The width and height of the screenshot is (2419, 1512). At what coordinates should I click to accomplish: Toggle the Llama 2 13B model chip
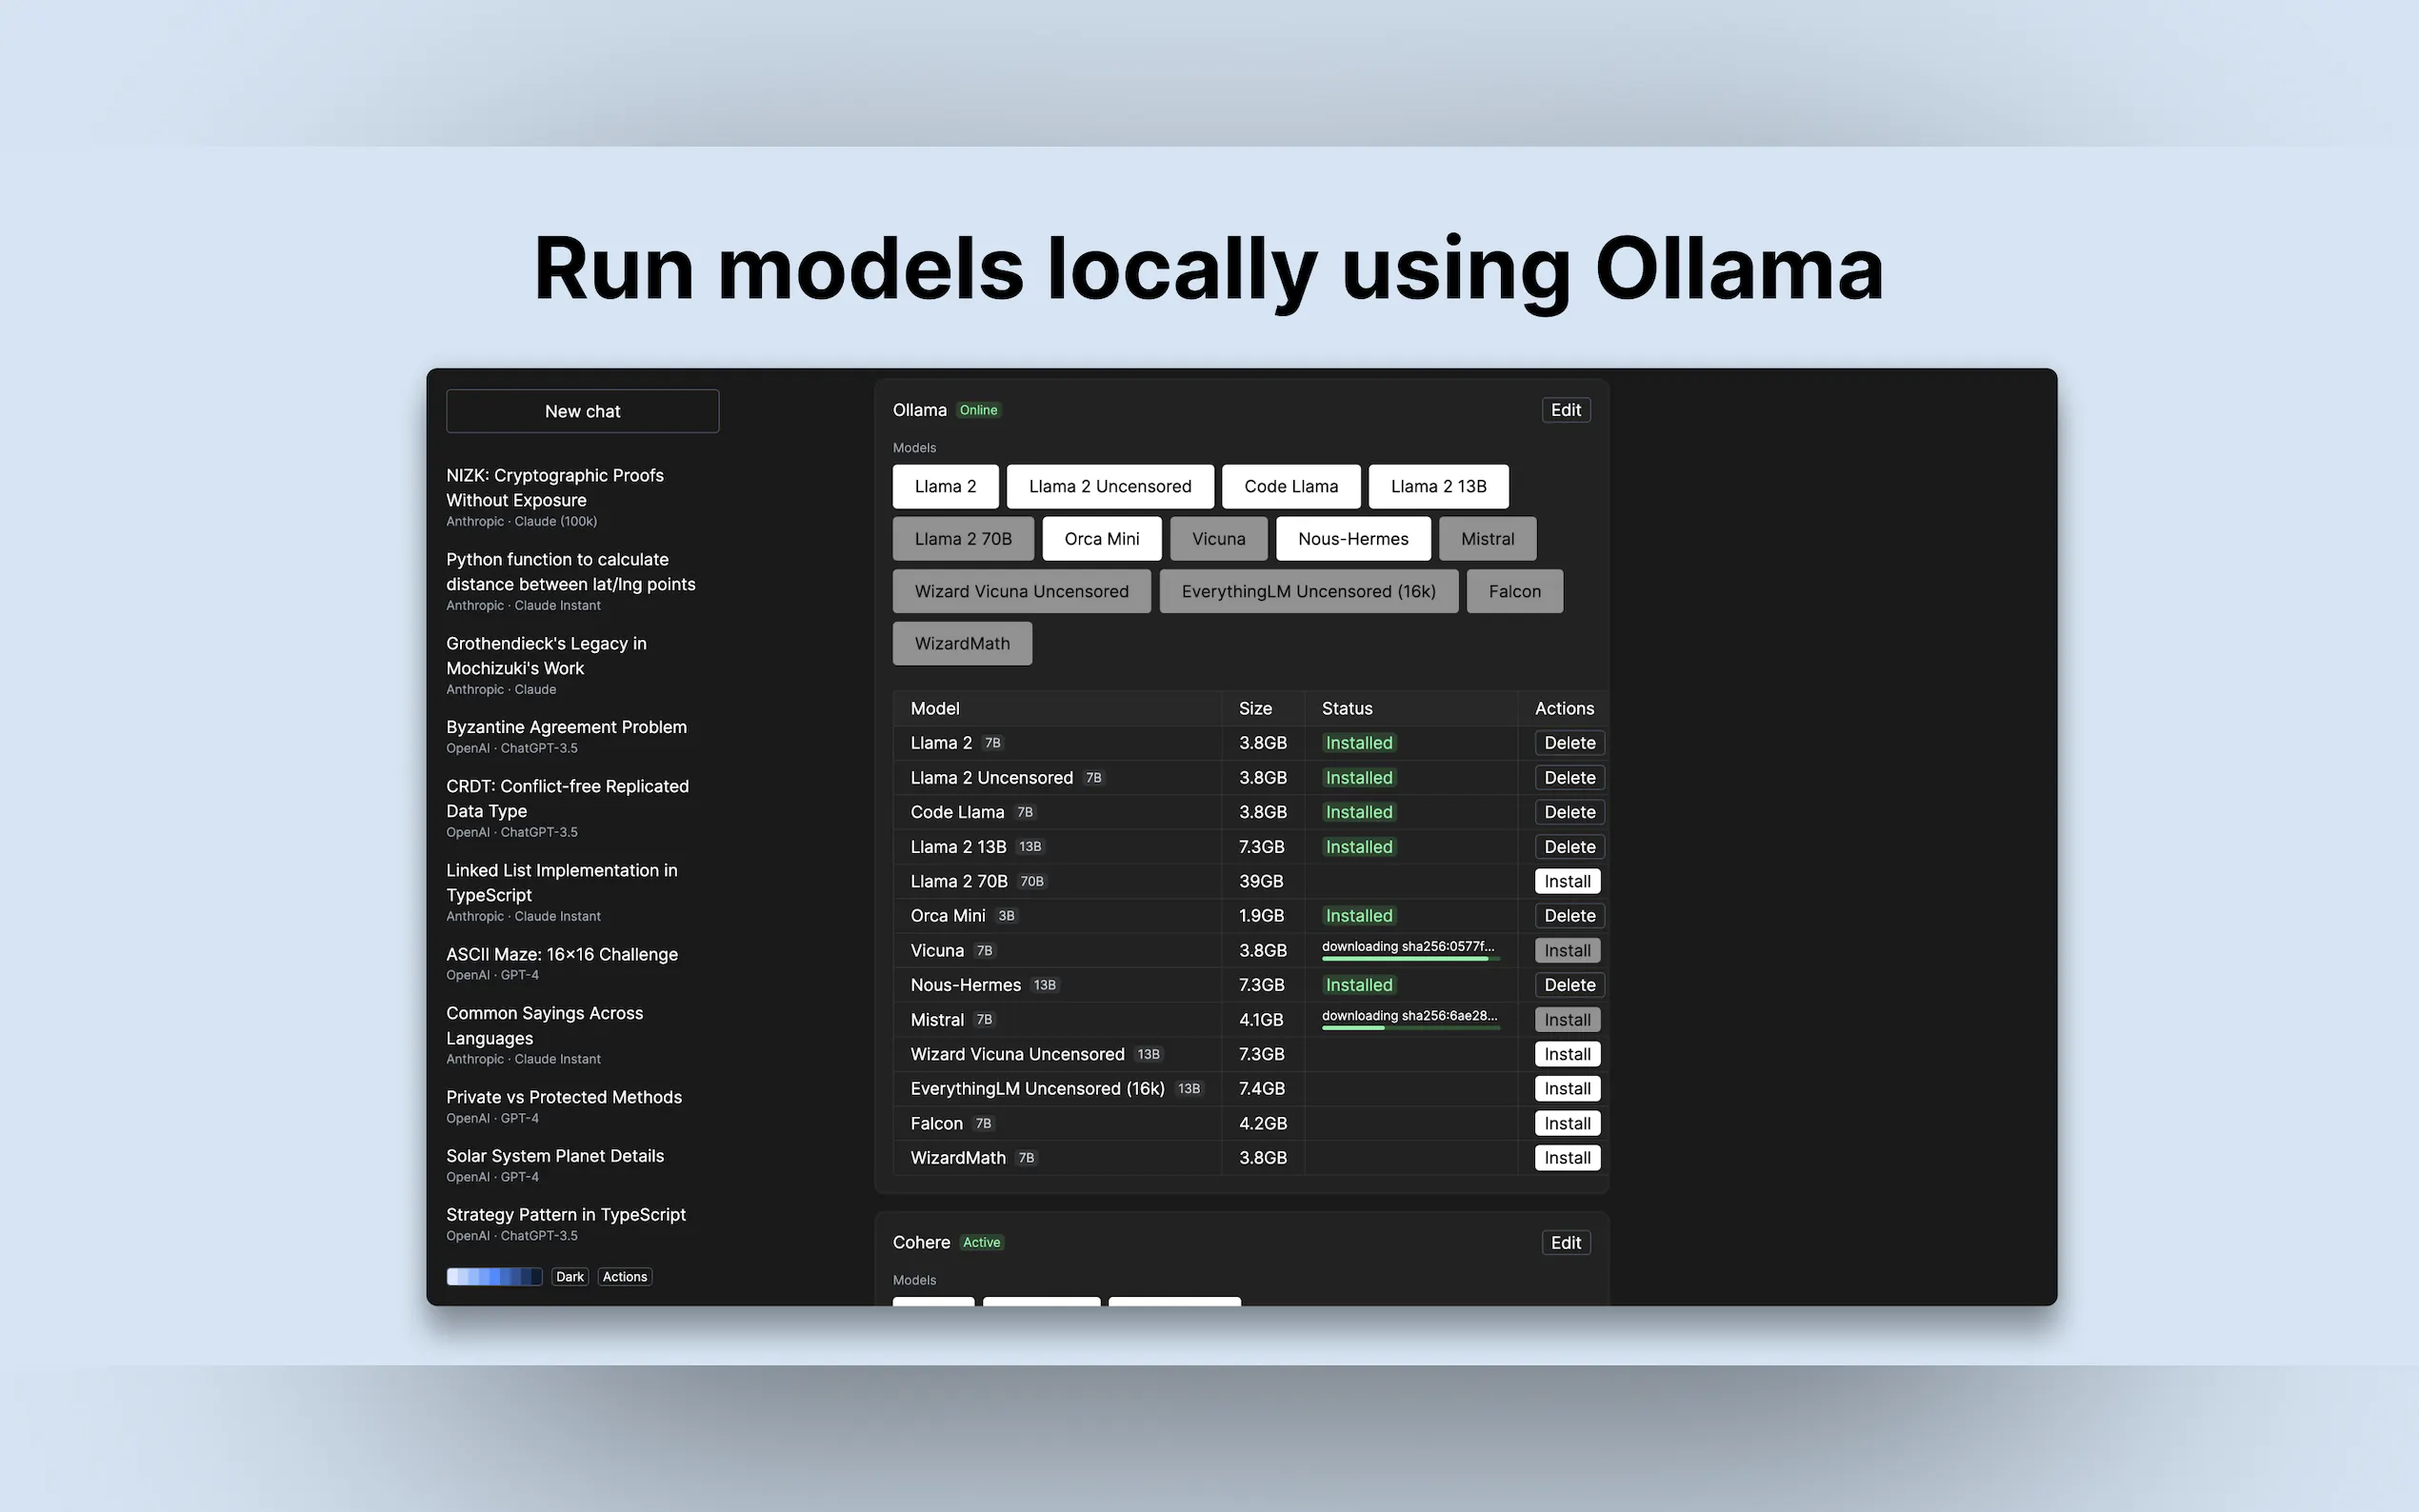1439,486
